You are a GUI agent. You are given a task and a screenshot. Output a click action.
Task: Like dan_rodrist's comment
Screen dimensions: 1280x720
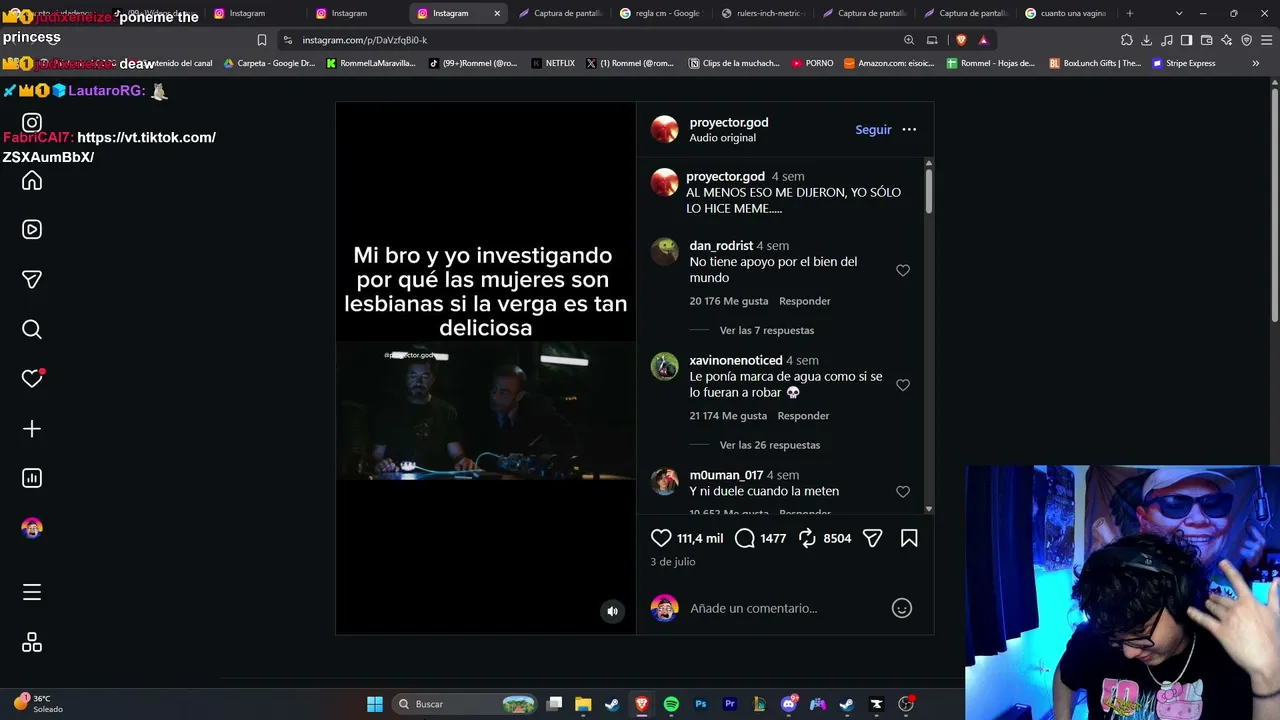point(903,270)
